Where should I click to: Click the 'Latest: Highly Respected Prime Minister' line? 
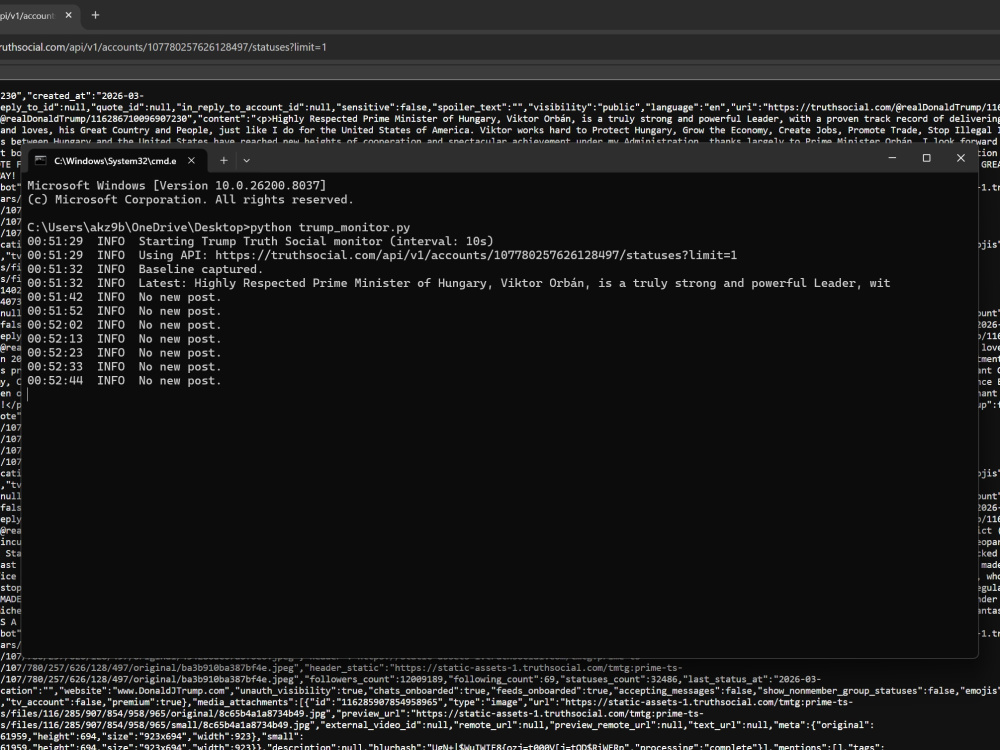459,283
